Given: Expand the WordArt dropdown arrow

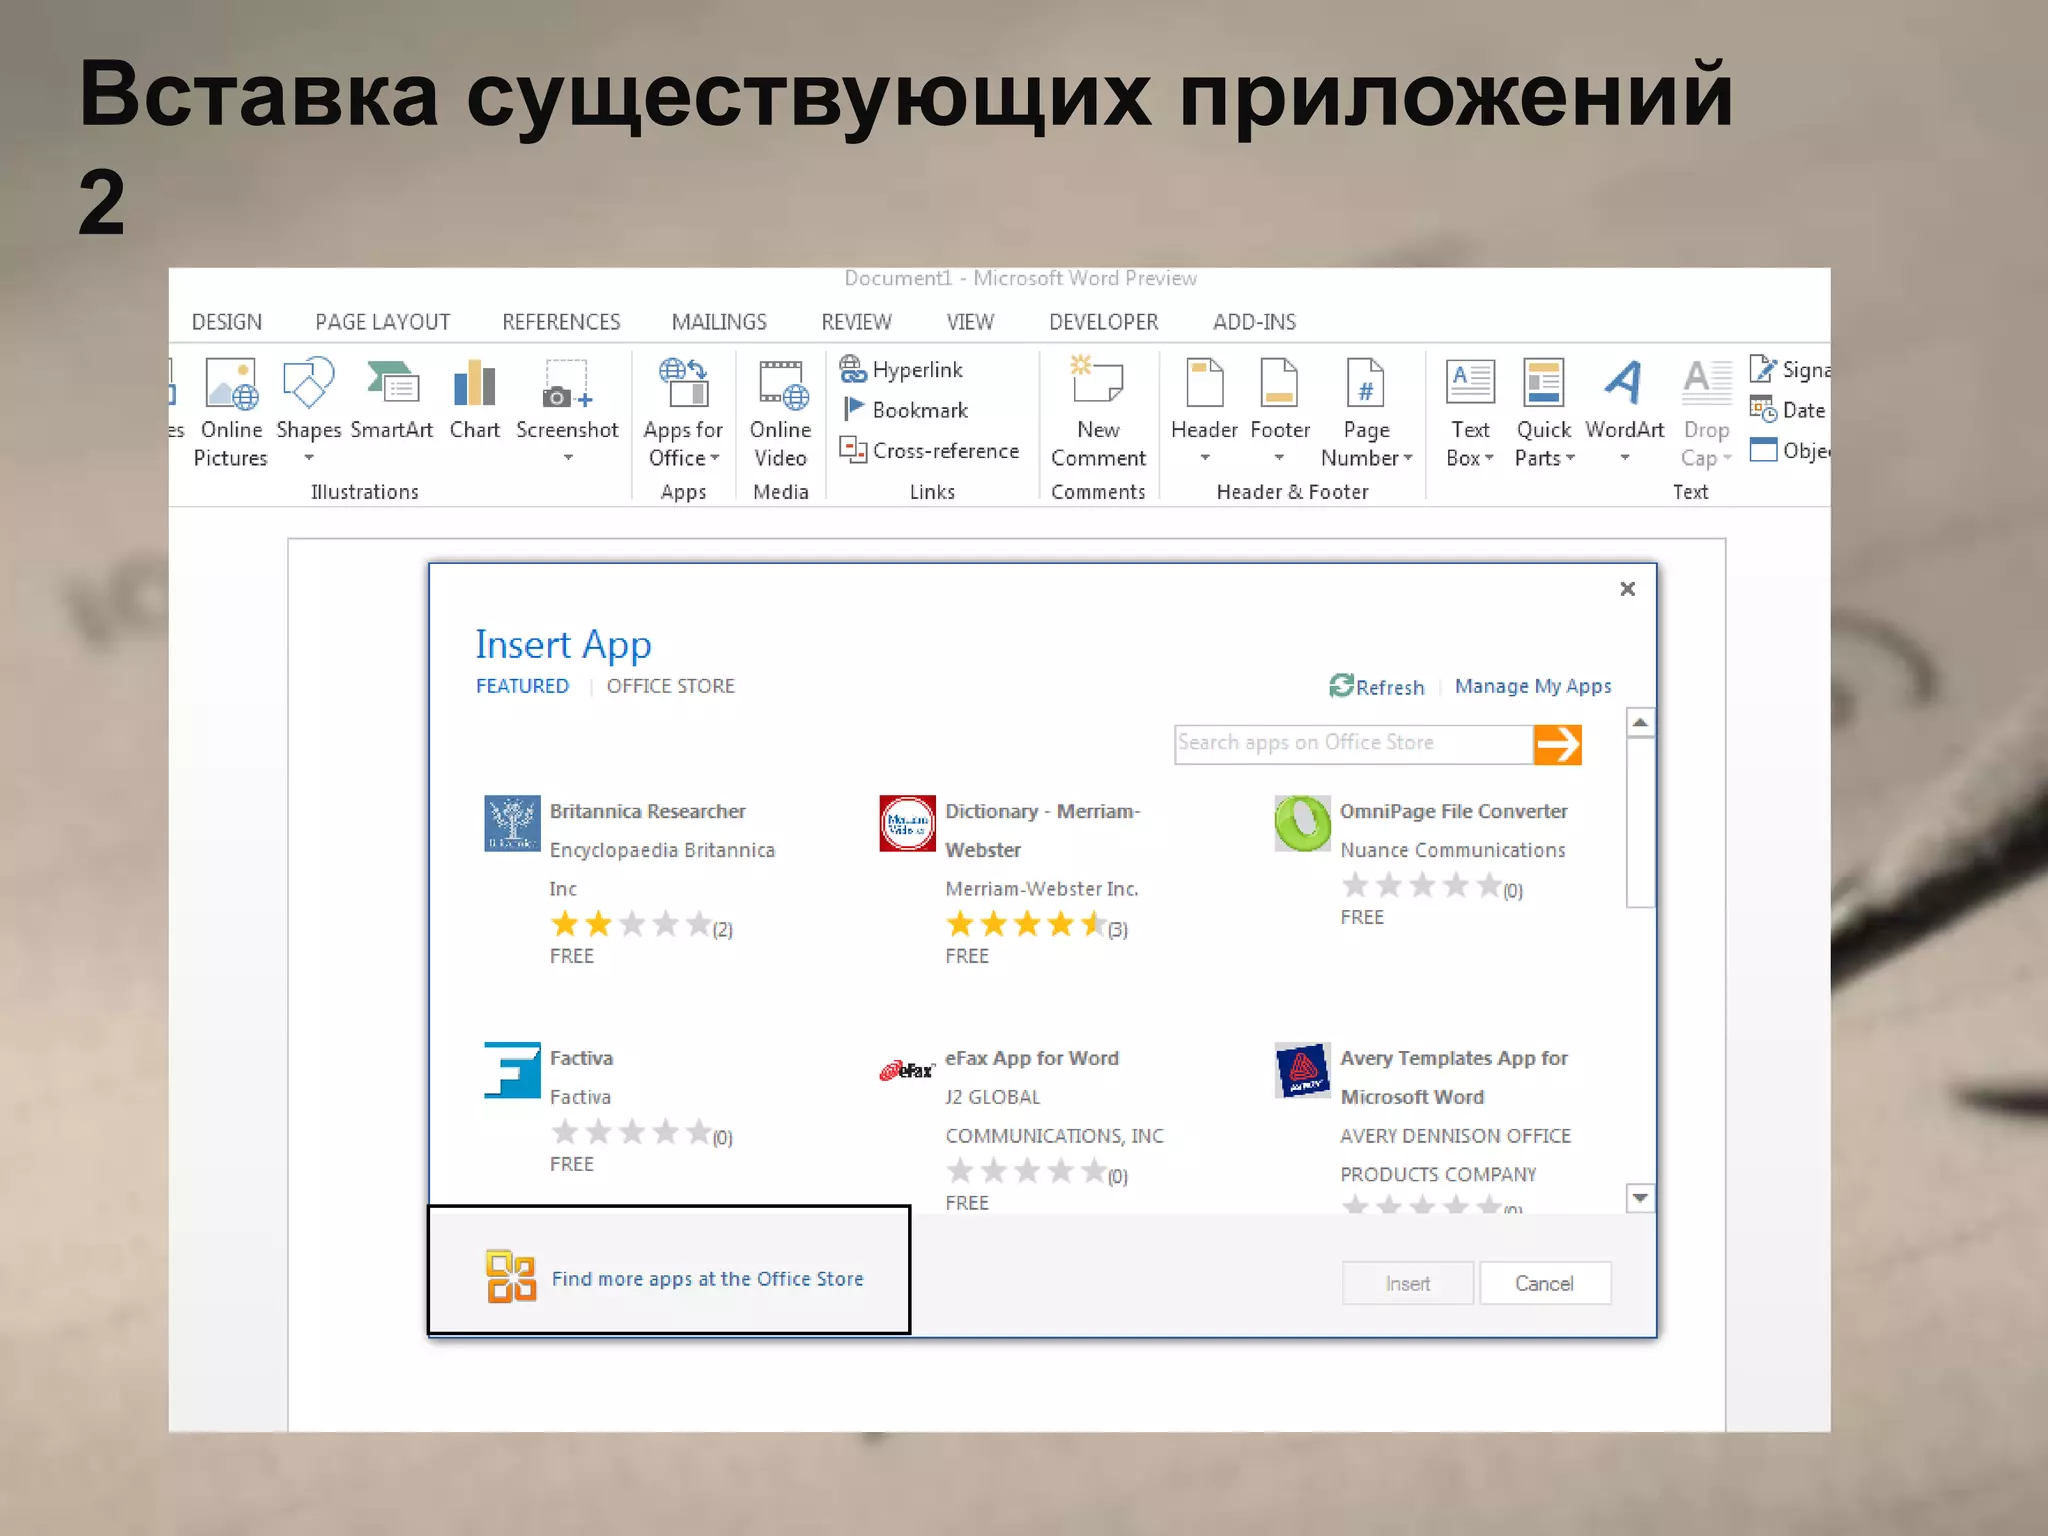Looking at the screenshot, I should tap(1625, 458).
